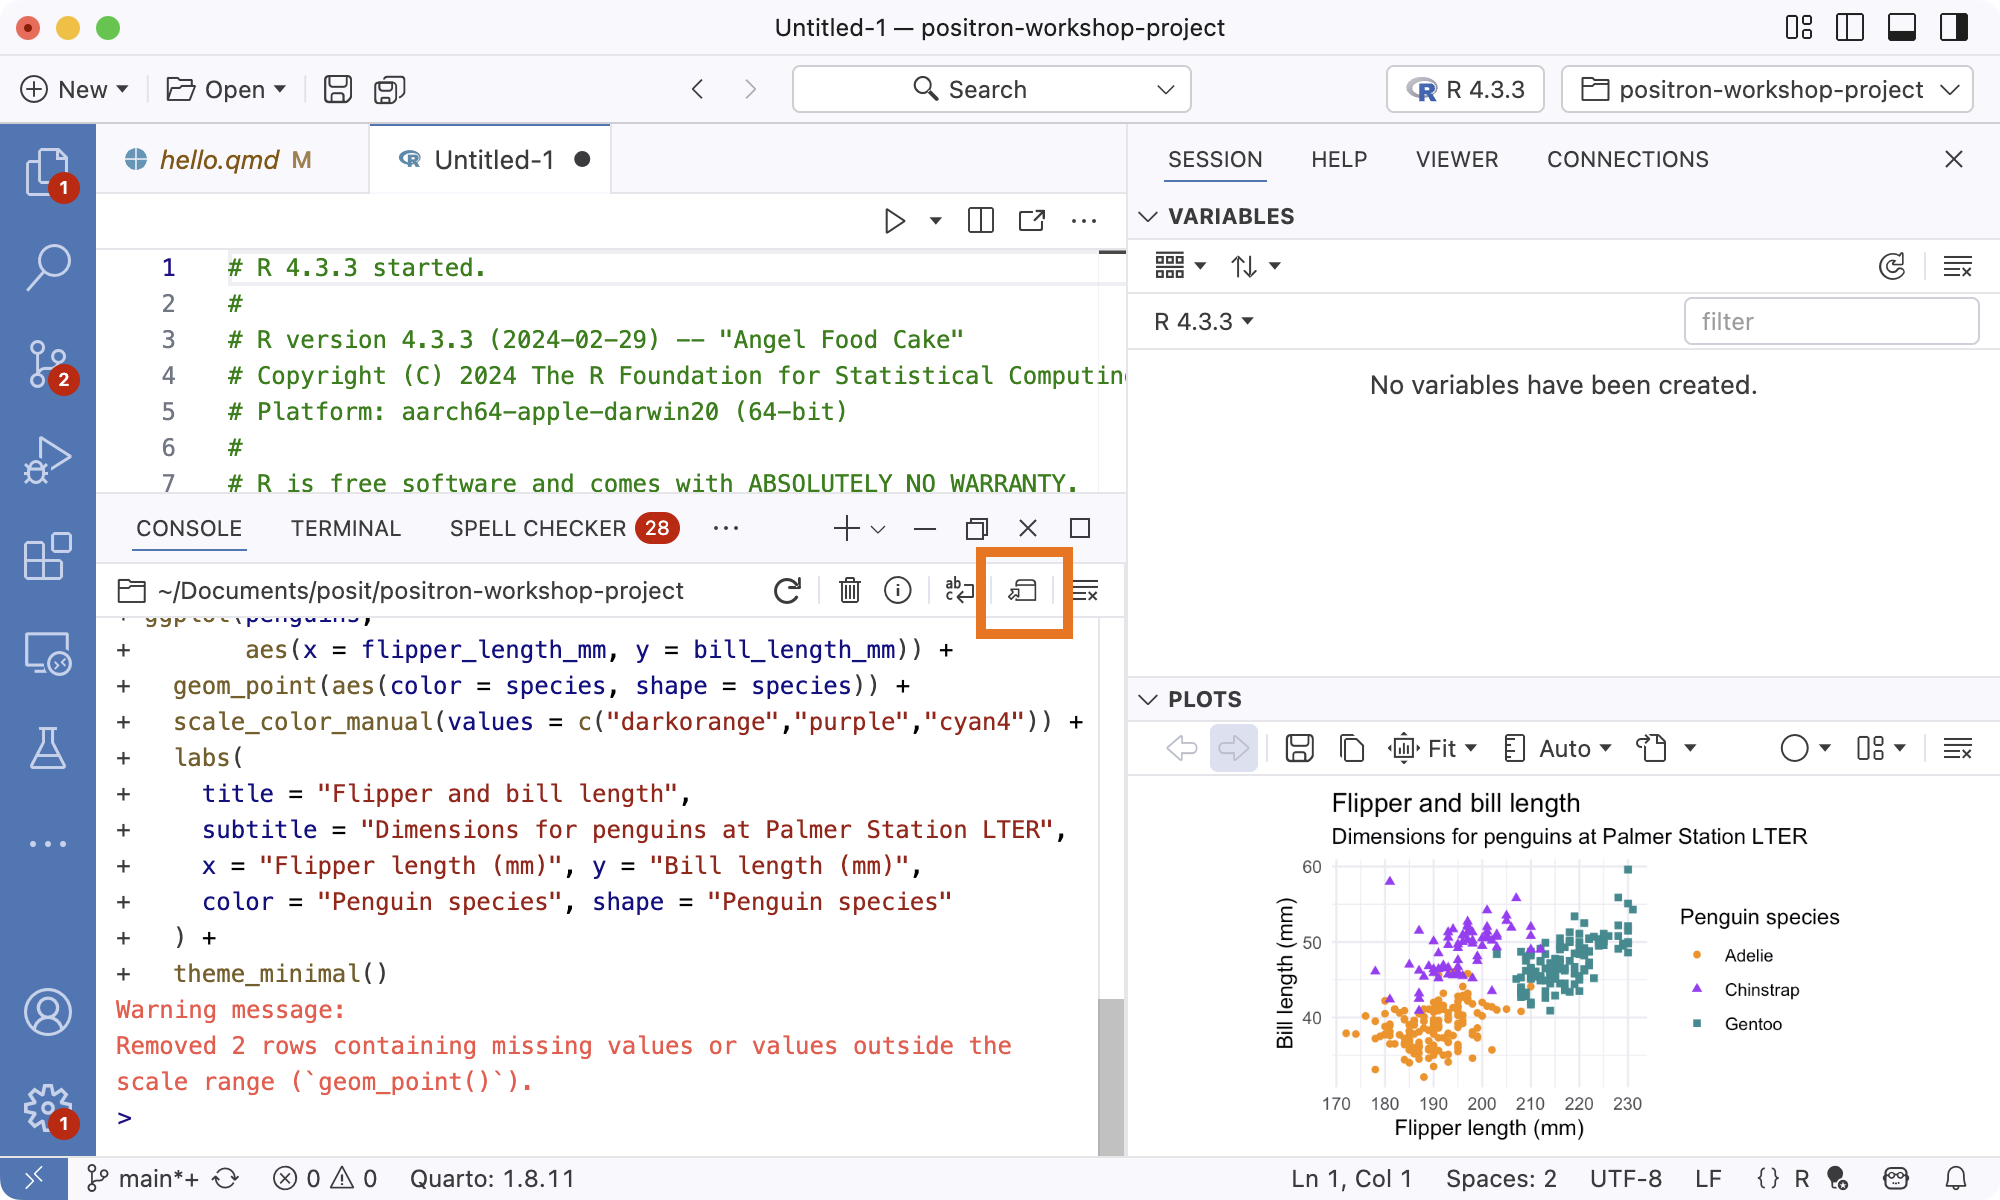Open the R 4.3.3 interpreter selector
This screenshot has width=2000, height=1200.
(x=1466, y=89)
